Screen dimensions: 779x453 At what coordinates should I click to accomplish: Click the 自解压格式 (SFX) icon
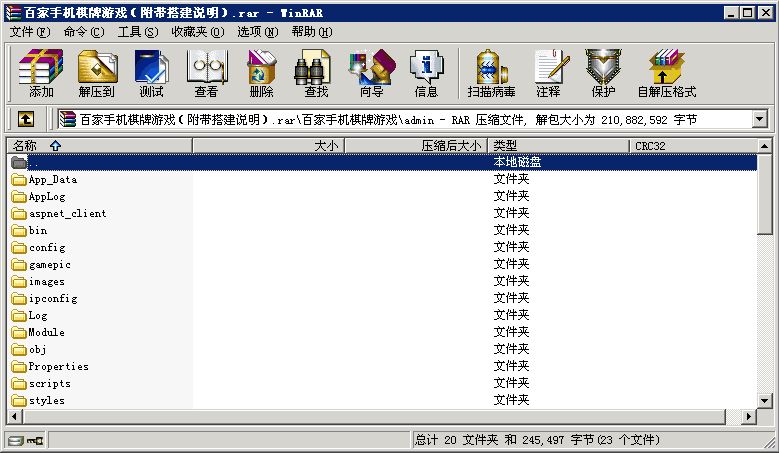pyautogui.click(x=666, y=75)
